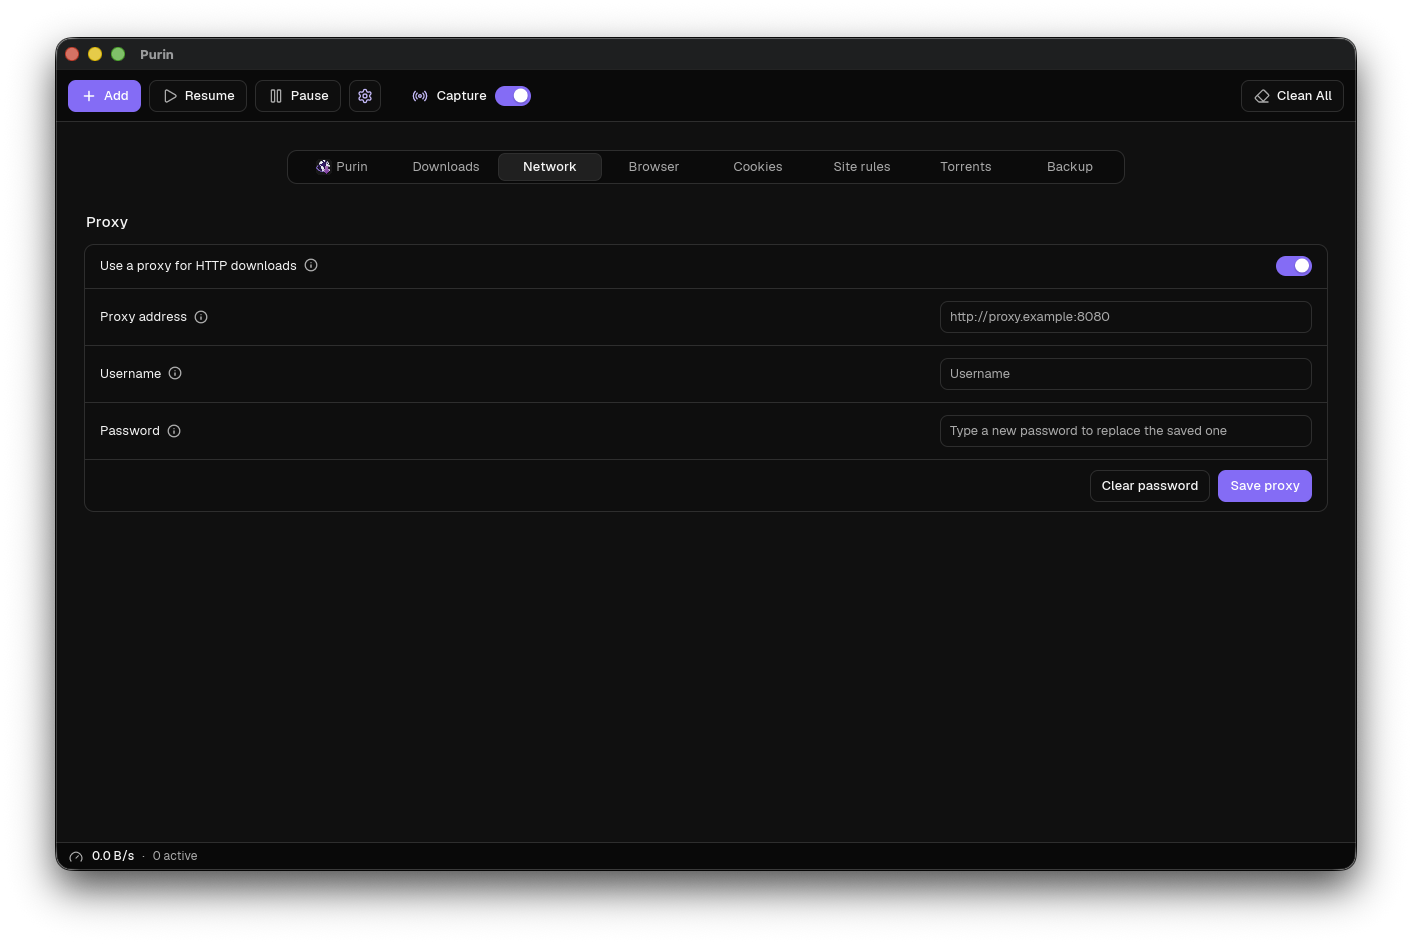Focus the Password input field
The width and height of the screenshot is (1412, 944).
tap(1126, 431)
